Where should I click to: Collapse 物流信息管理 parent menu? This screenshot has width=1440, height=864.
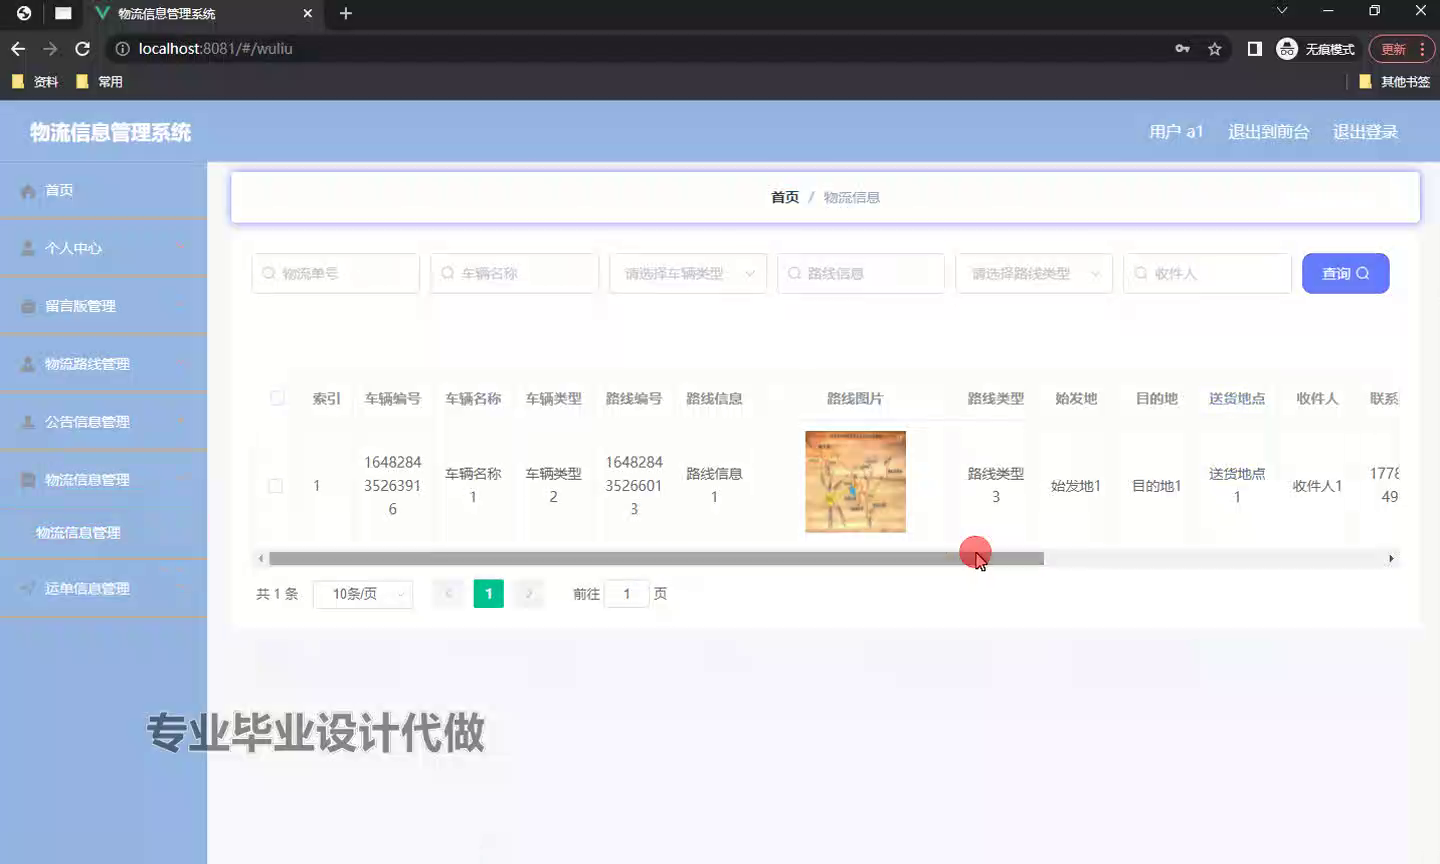(x=103, y=480)
